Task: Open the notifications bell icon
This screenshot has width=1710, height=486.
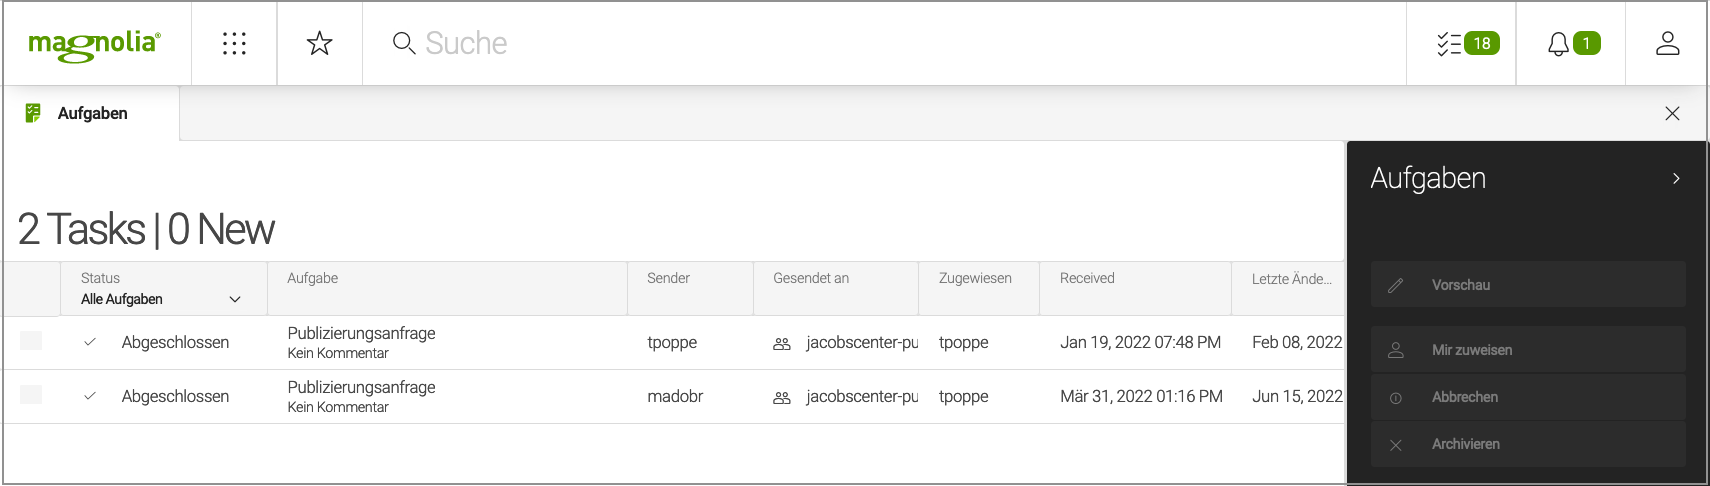Action: point(1572,43)
